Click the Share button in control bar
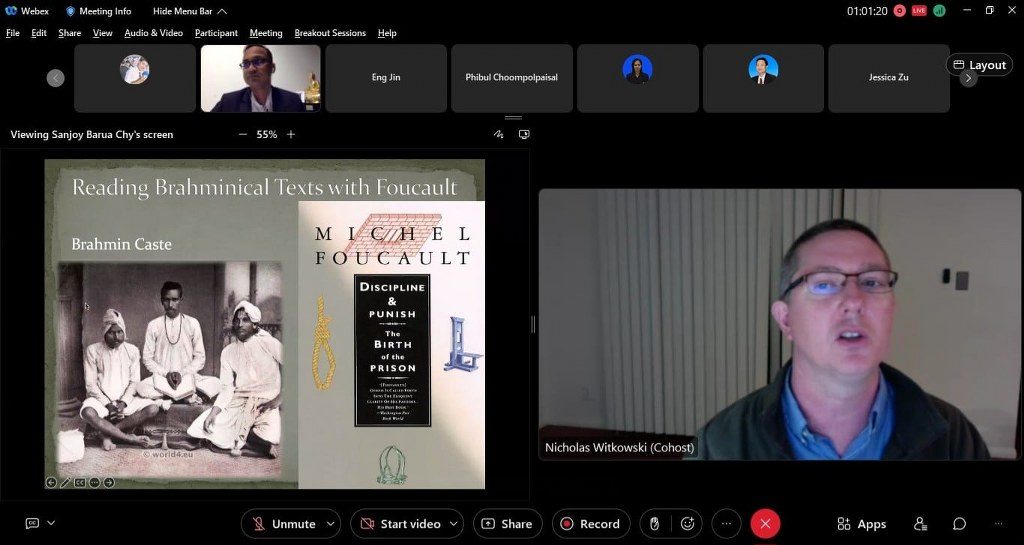 click(507, 523)
